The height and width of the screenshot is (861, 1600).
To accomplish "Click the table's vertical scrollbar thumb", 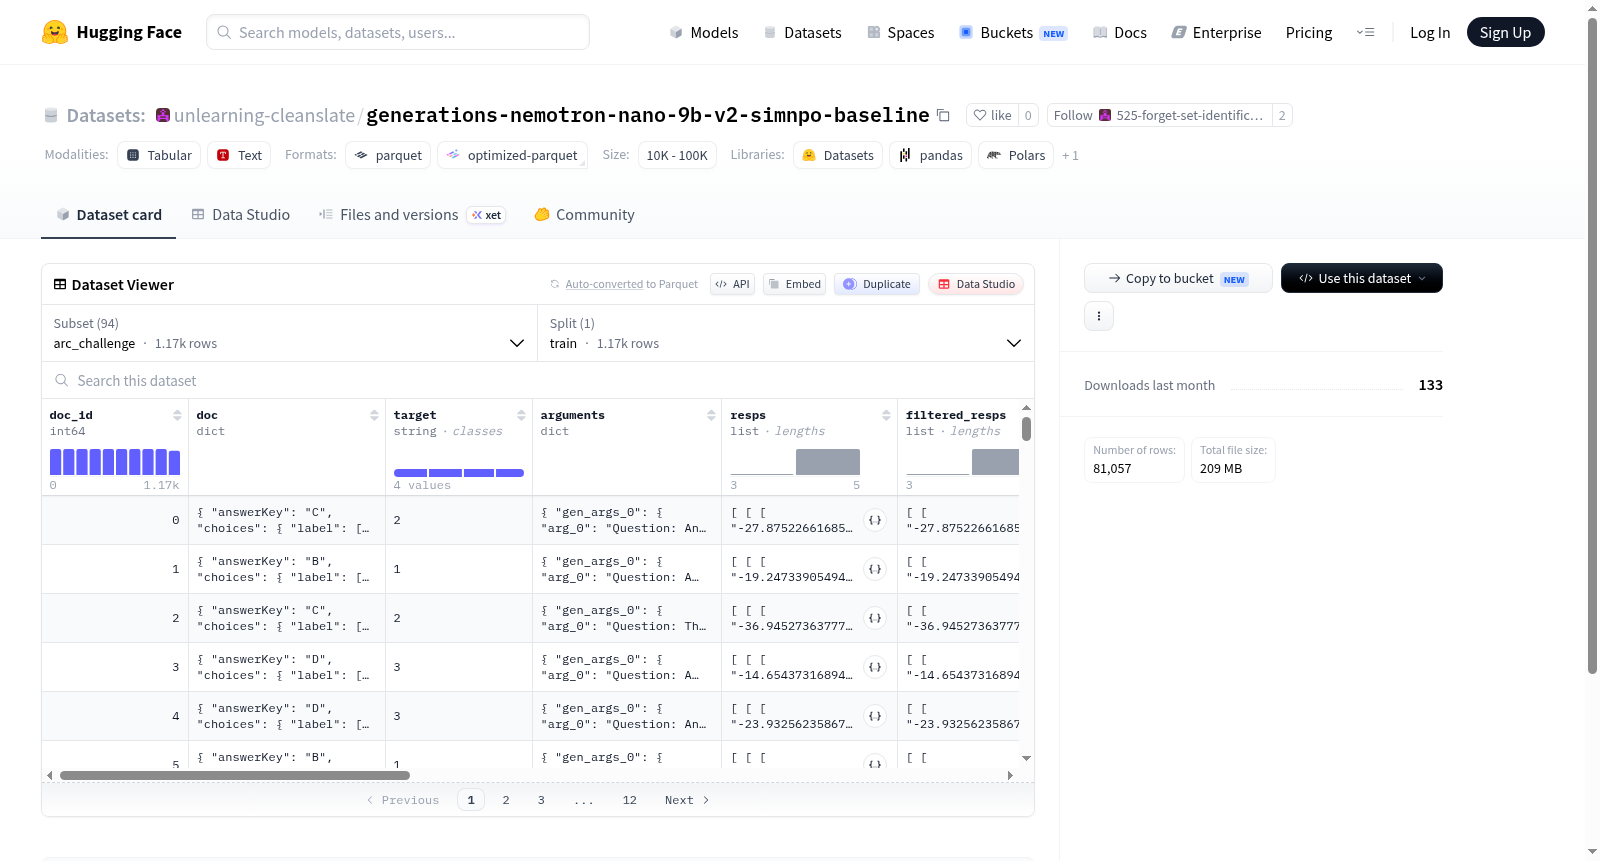I will coord(1026,429).
